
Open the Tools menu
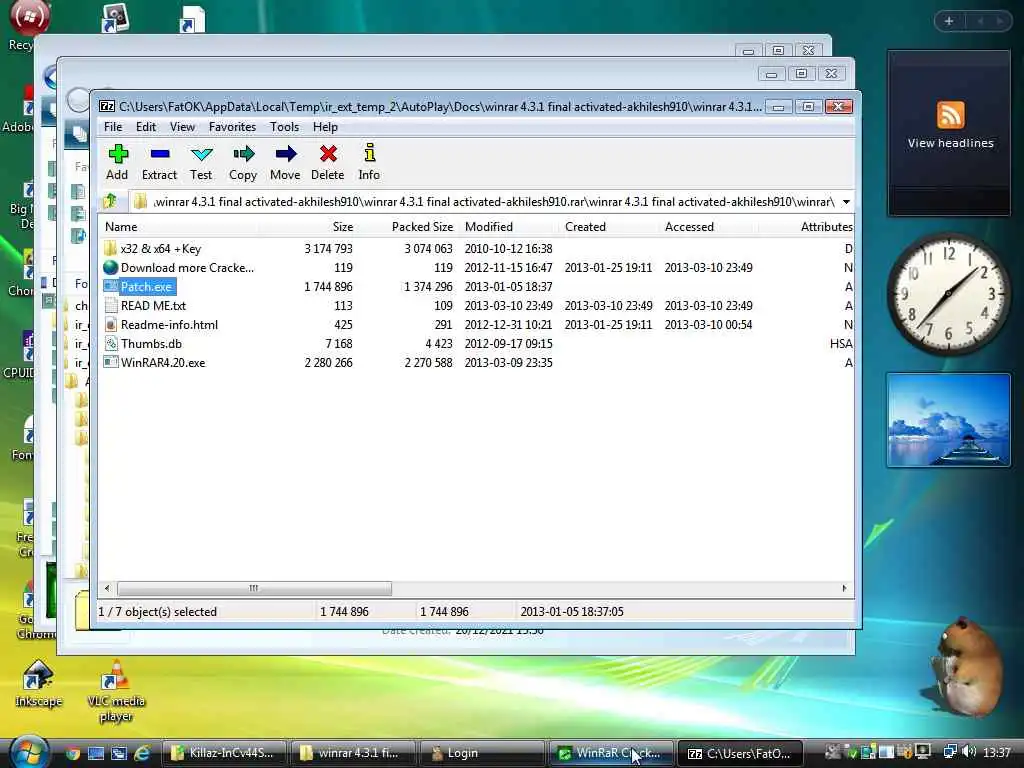(284, 127)
